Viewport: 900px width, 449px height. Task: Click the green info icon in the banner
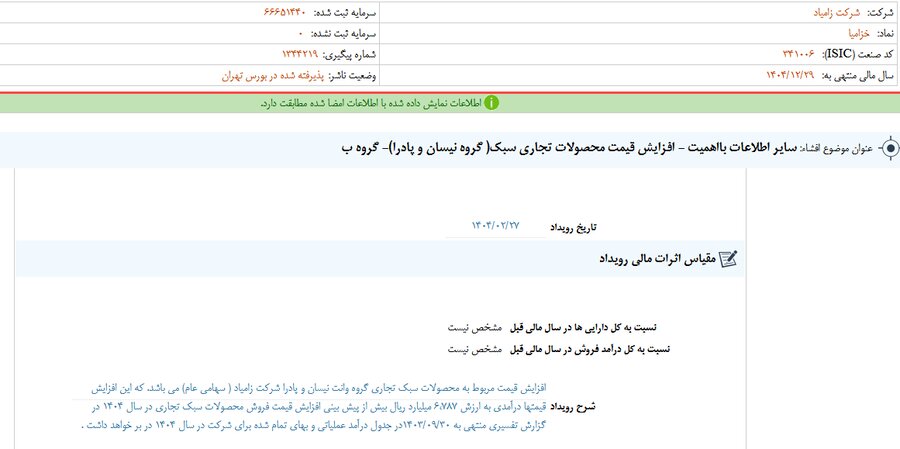click(x=491, y=103)
